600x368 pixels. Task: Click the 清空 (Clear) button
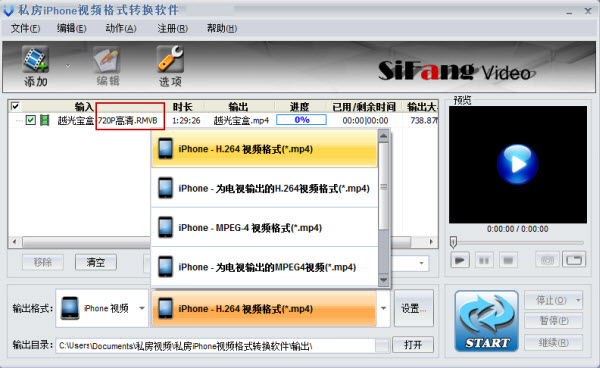tap(96, 262)
